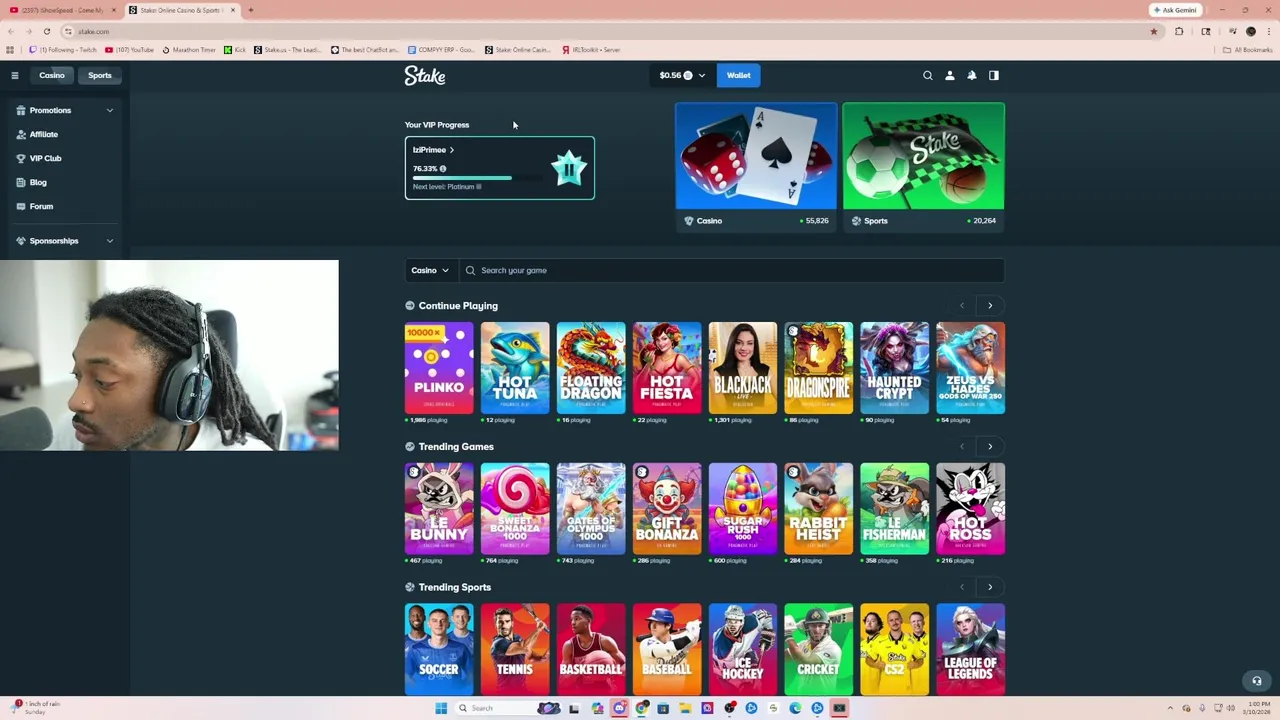
Task: Open the Sugar Rush 1000 game
Action: [x=743, y=509]
